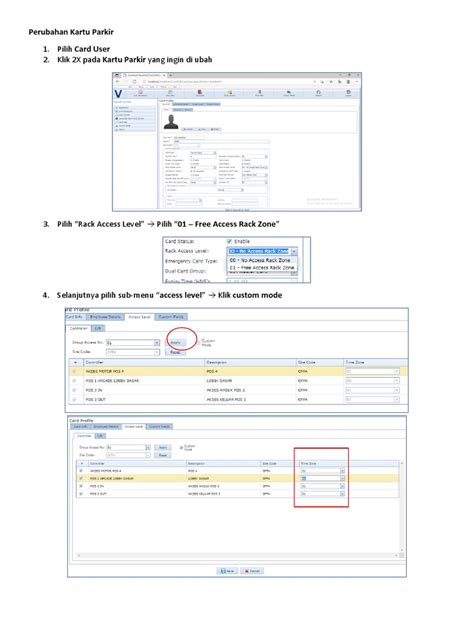Click the Save button with disk icon
This screenshot has width=474, height=632.
click(x=227, y=571)
